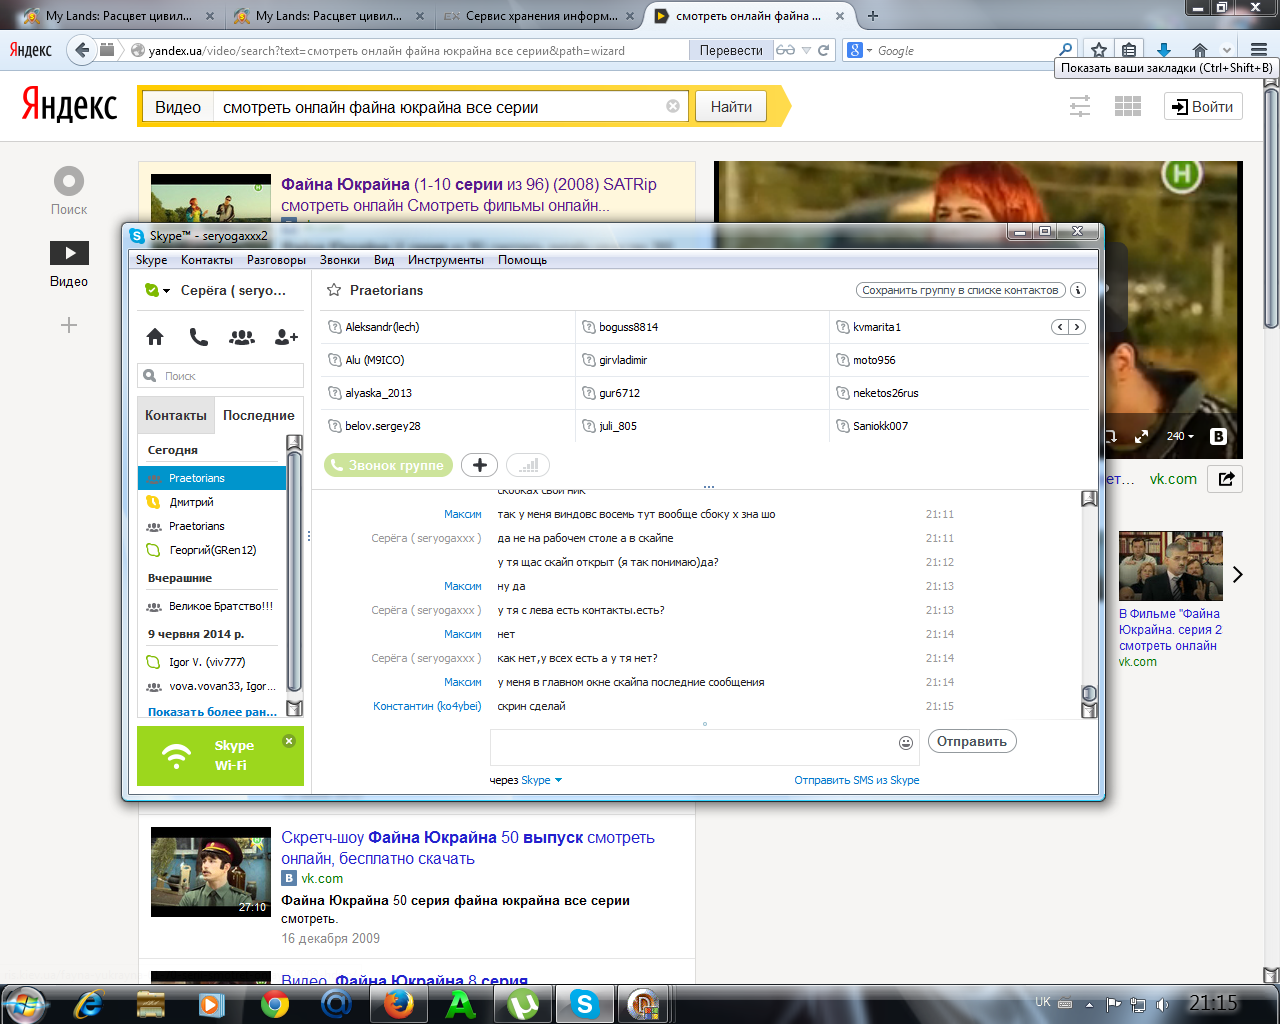Create a new group in Skype
Viewport: 1280px width, 1024px height.
(242, 337)
